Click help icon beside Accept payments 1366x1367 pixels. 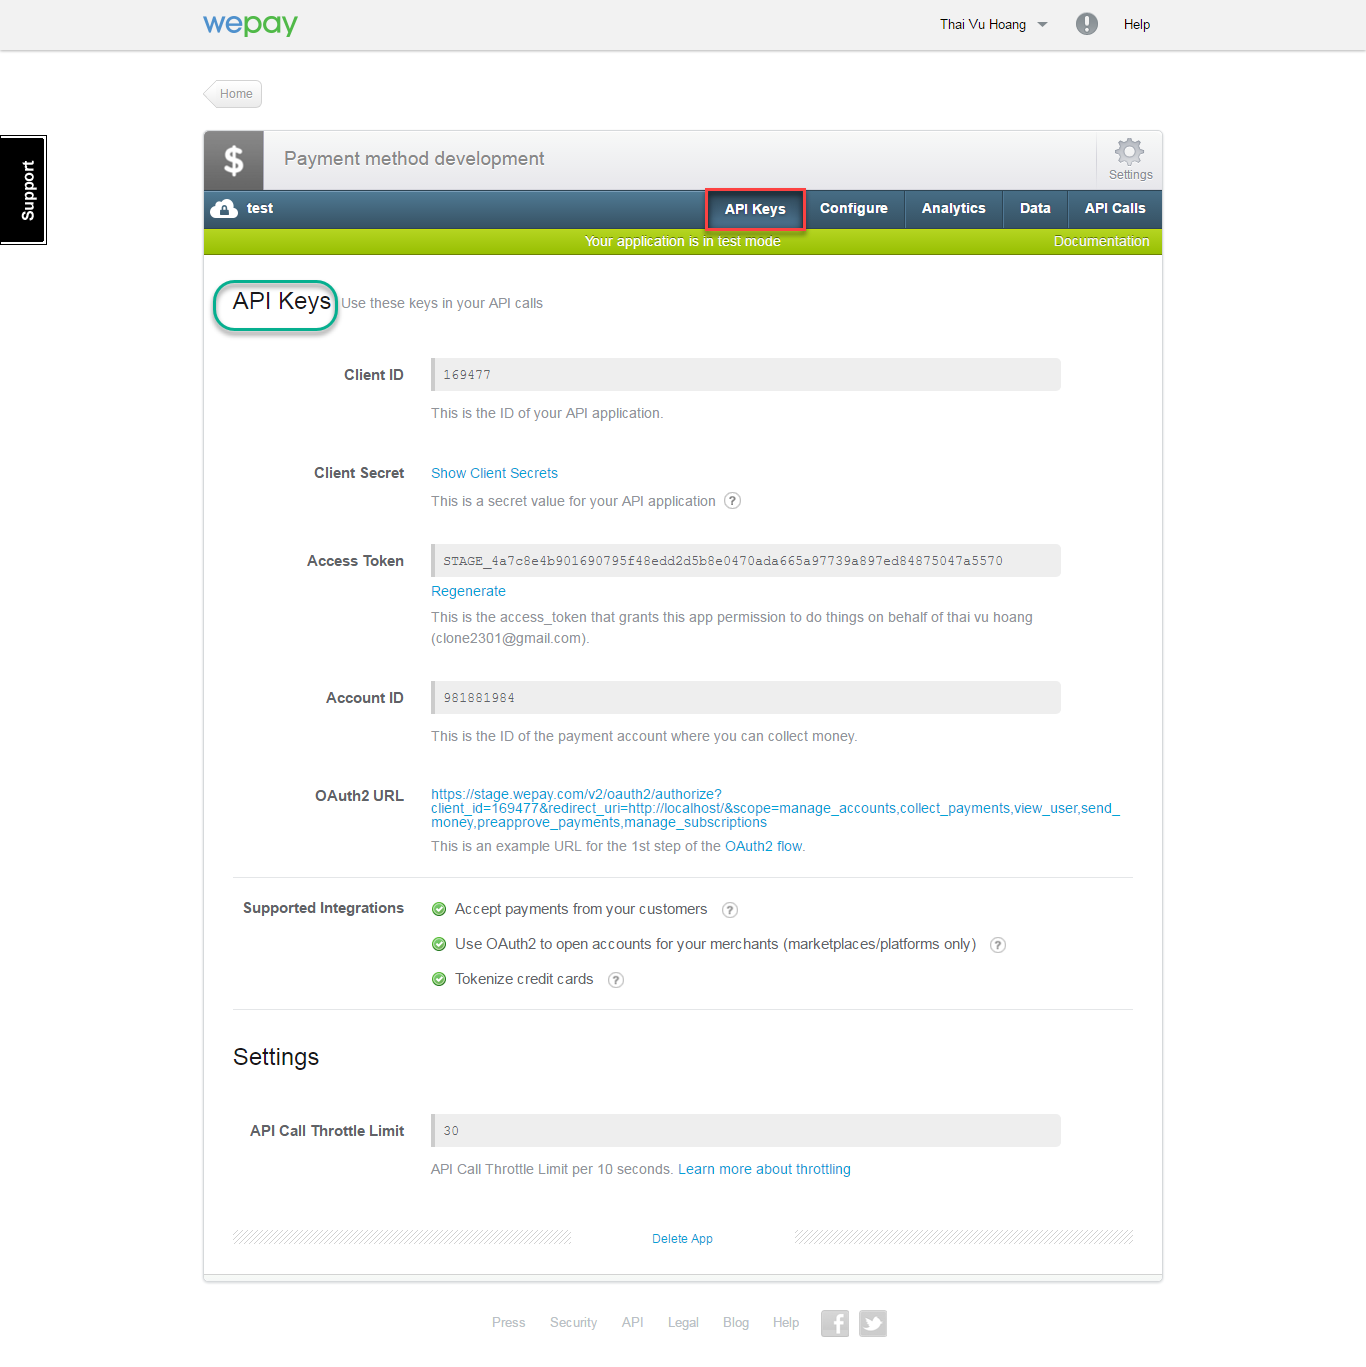(x=730, y=910)
